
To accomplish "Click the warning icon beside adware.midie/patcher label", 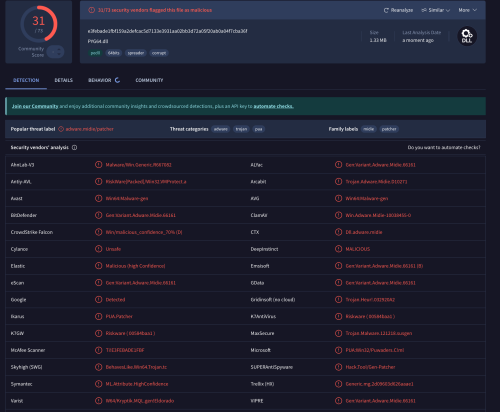I will pos(61,129).
